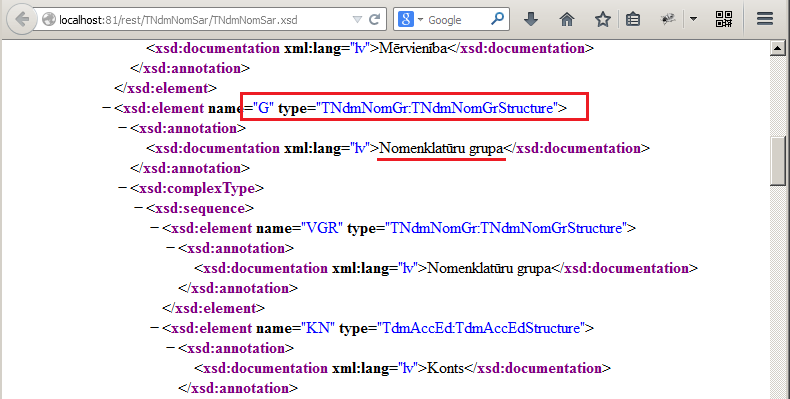Screen dimensions: 790x399
Task: Collapse the xsd:complexType node
Action: point(122,188)
